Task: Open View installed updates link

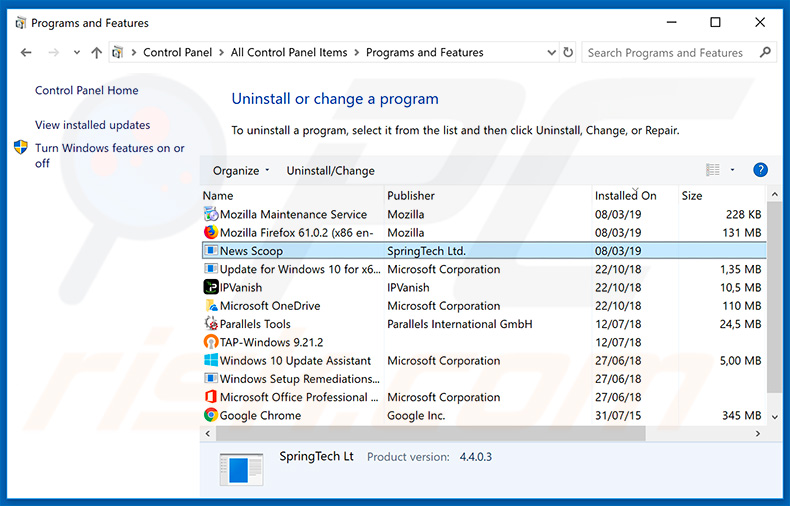Action: [x=93, y=125]
